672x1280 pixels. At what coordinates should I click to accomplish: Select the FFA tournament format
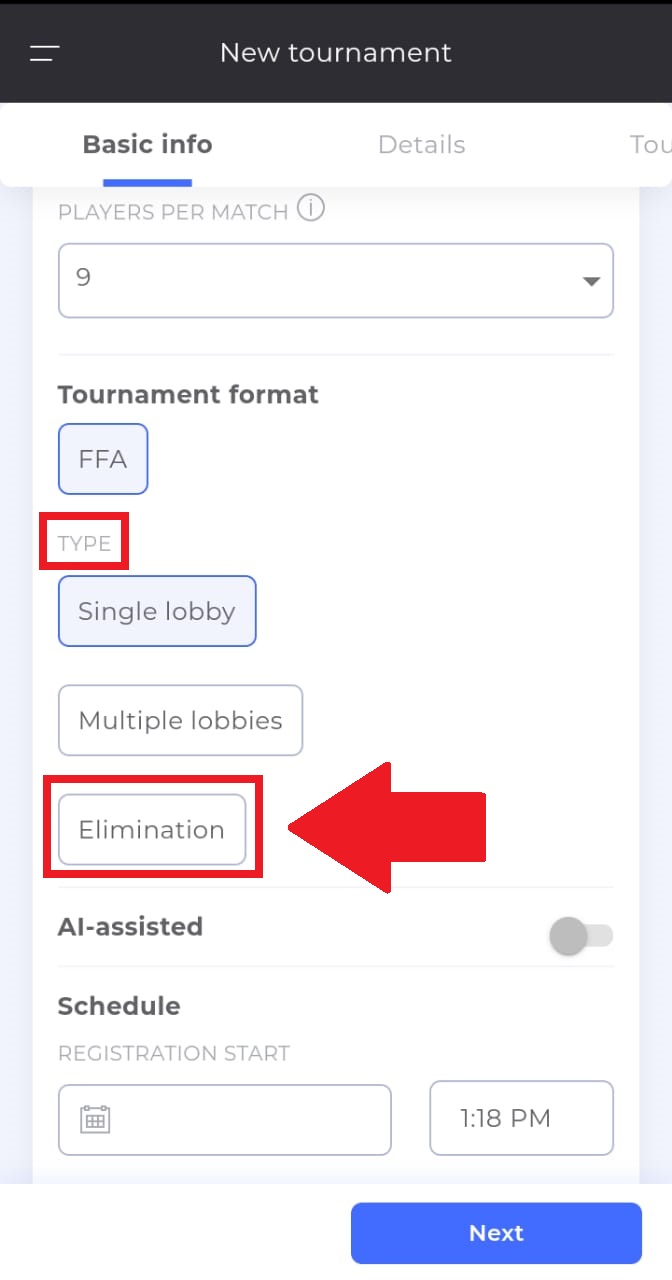[103, 459]
